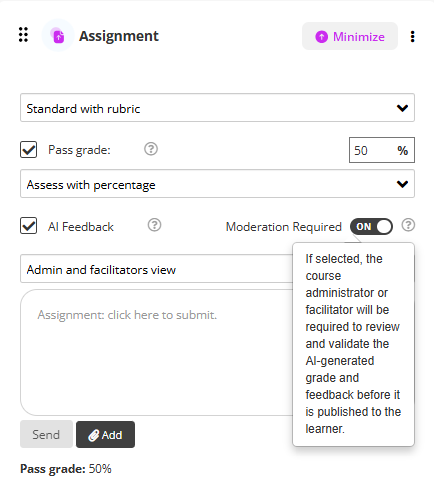This screenshot has width=434, height=496.
Task: Uncheck the Pass grade checkbox
Action: click(29, 149)
